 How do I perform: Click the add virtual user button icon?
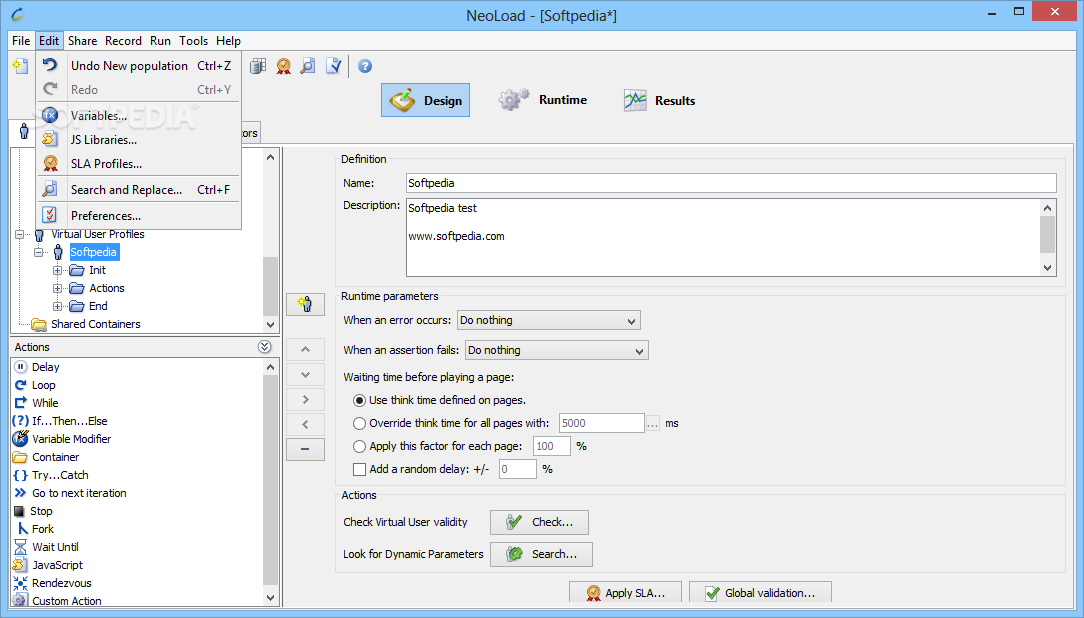[x=306, y=304]
